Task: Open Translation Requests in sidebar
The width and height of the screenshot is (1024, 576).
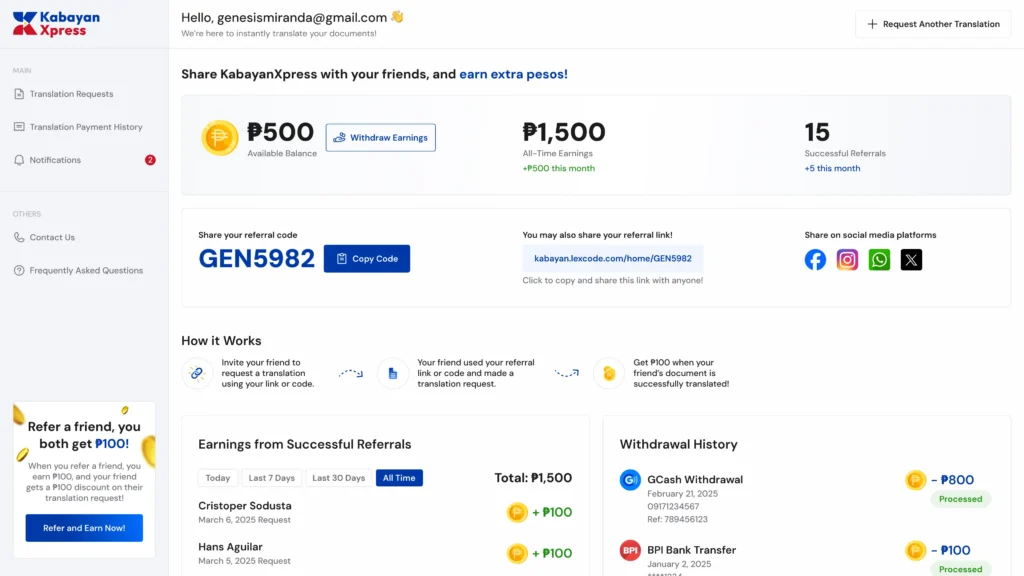Action: click(71, 94)
